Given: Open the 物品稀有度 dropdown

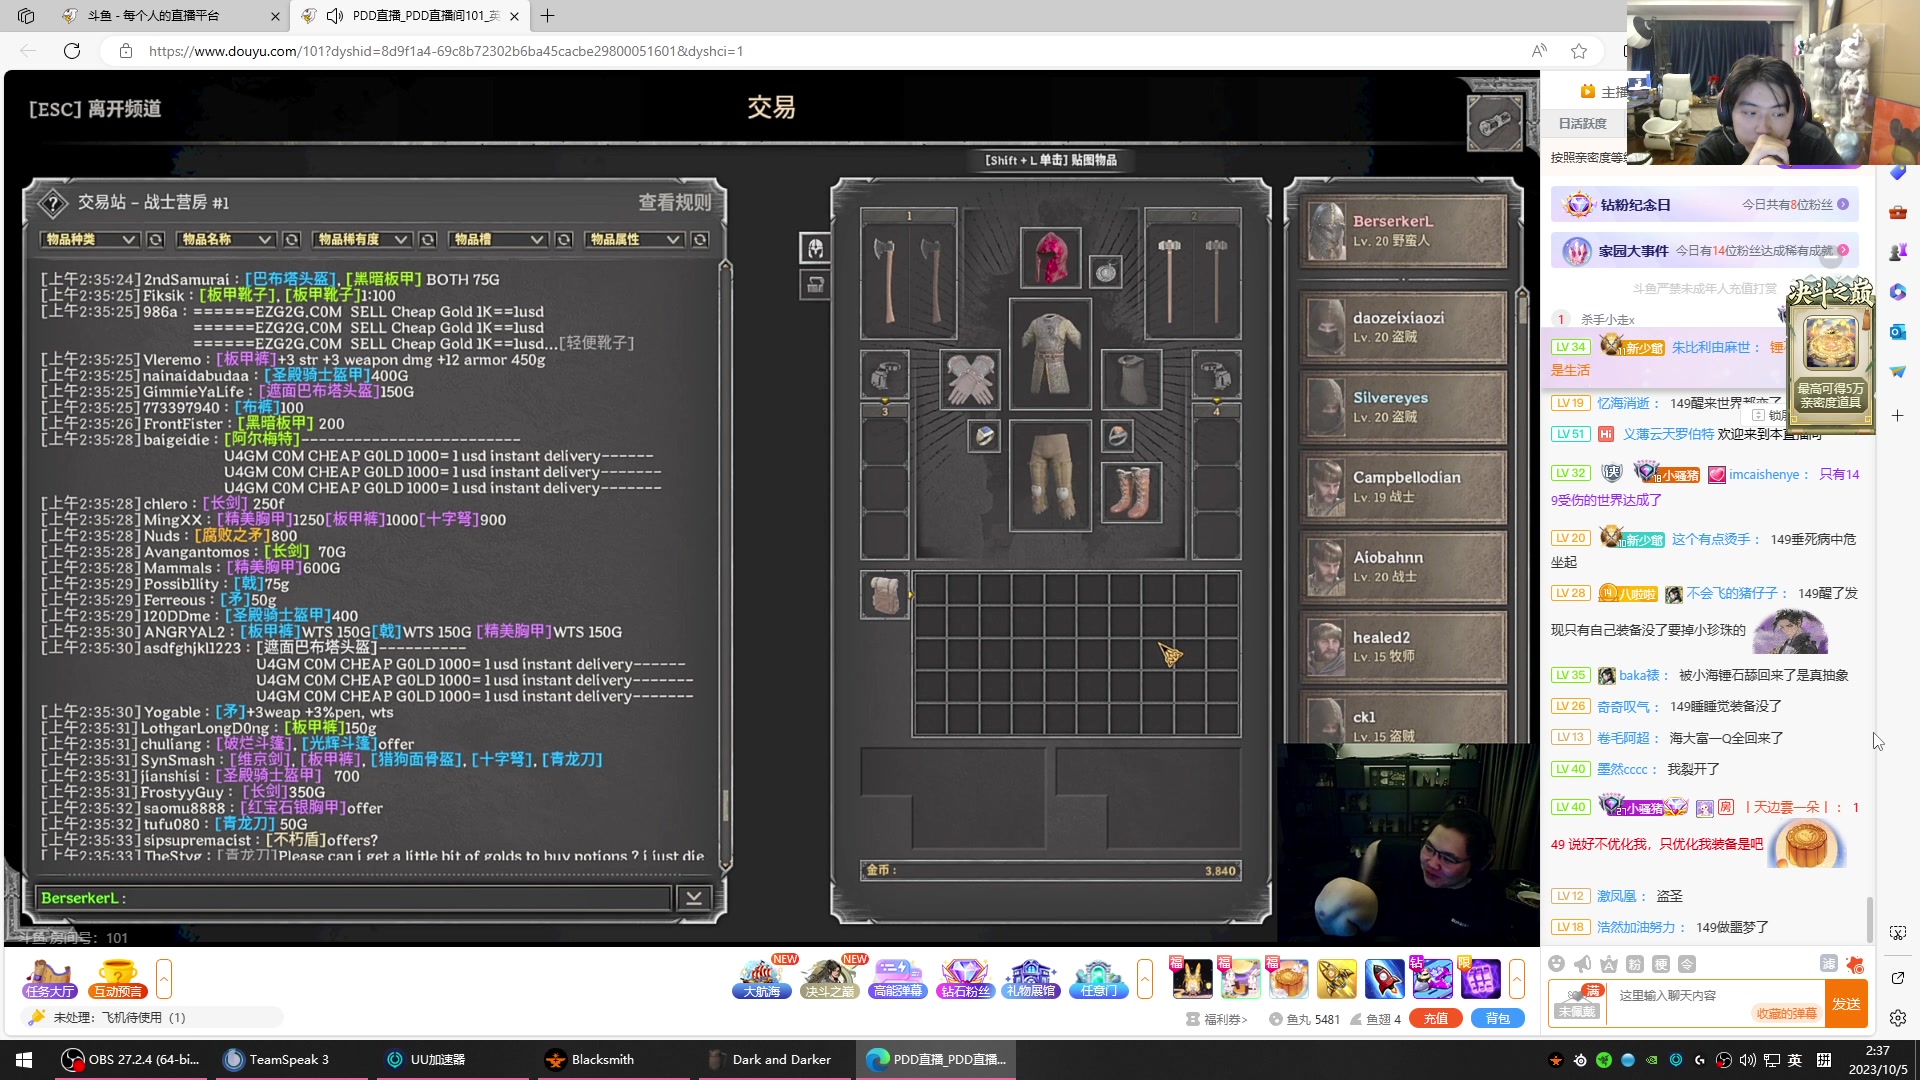Looking at the screenshot, I should 361,240.
